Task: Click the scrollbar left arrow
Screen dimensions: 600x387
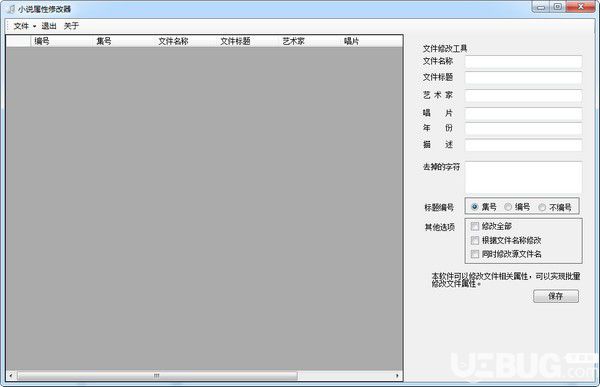Action: coord(11,376)
